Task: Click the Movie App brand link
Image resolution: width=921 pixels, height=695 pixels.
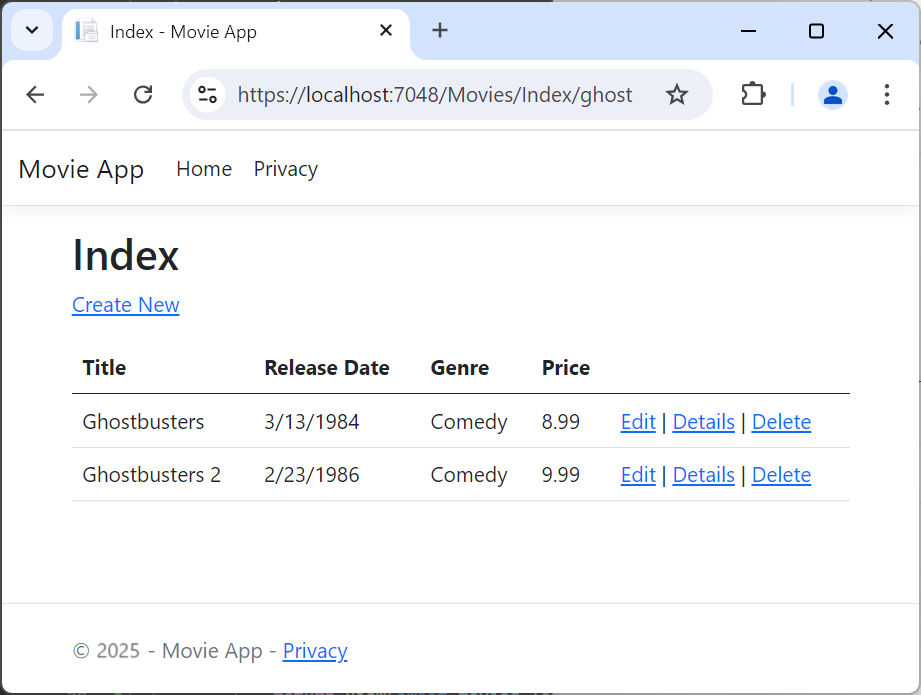Action: 80,169
